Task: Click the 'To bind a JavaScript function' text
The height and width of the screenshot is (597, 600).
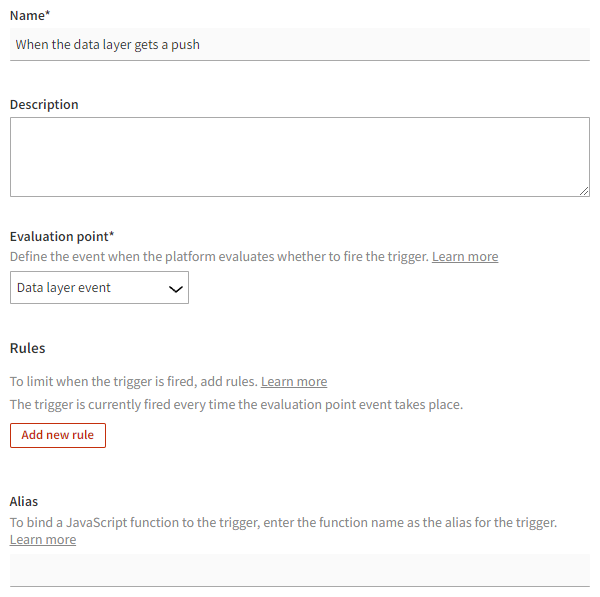Action: (283, 523)
